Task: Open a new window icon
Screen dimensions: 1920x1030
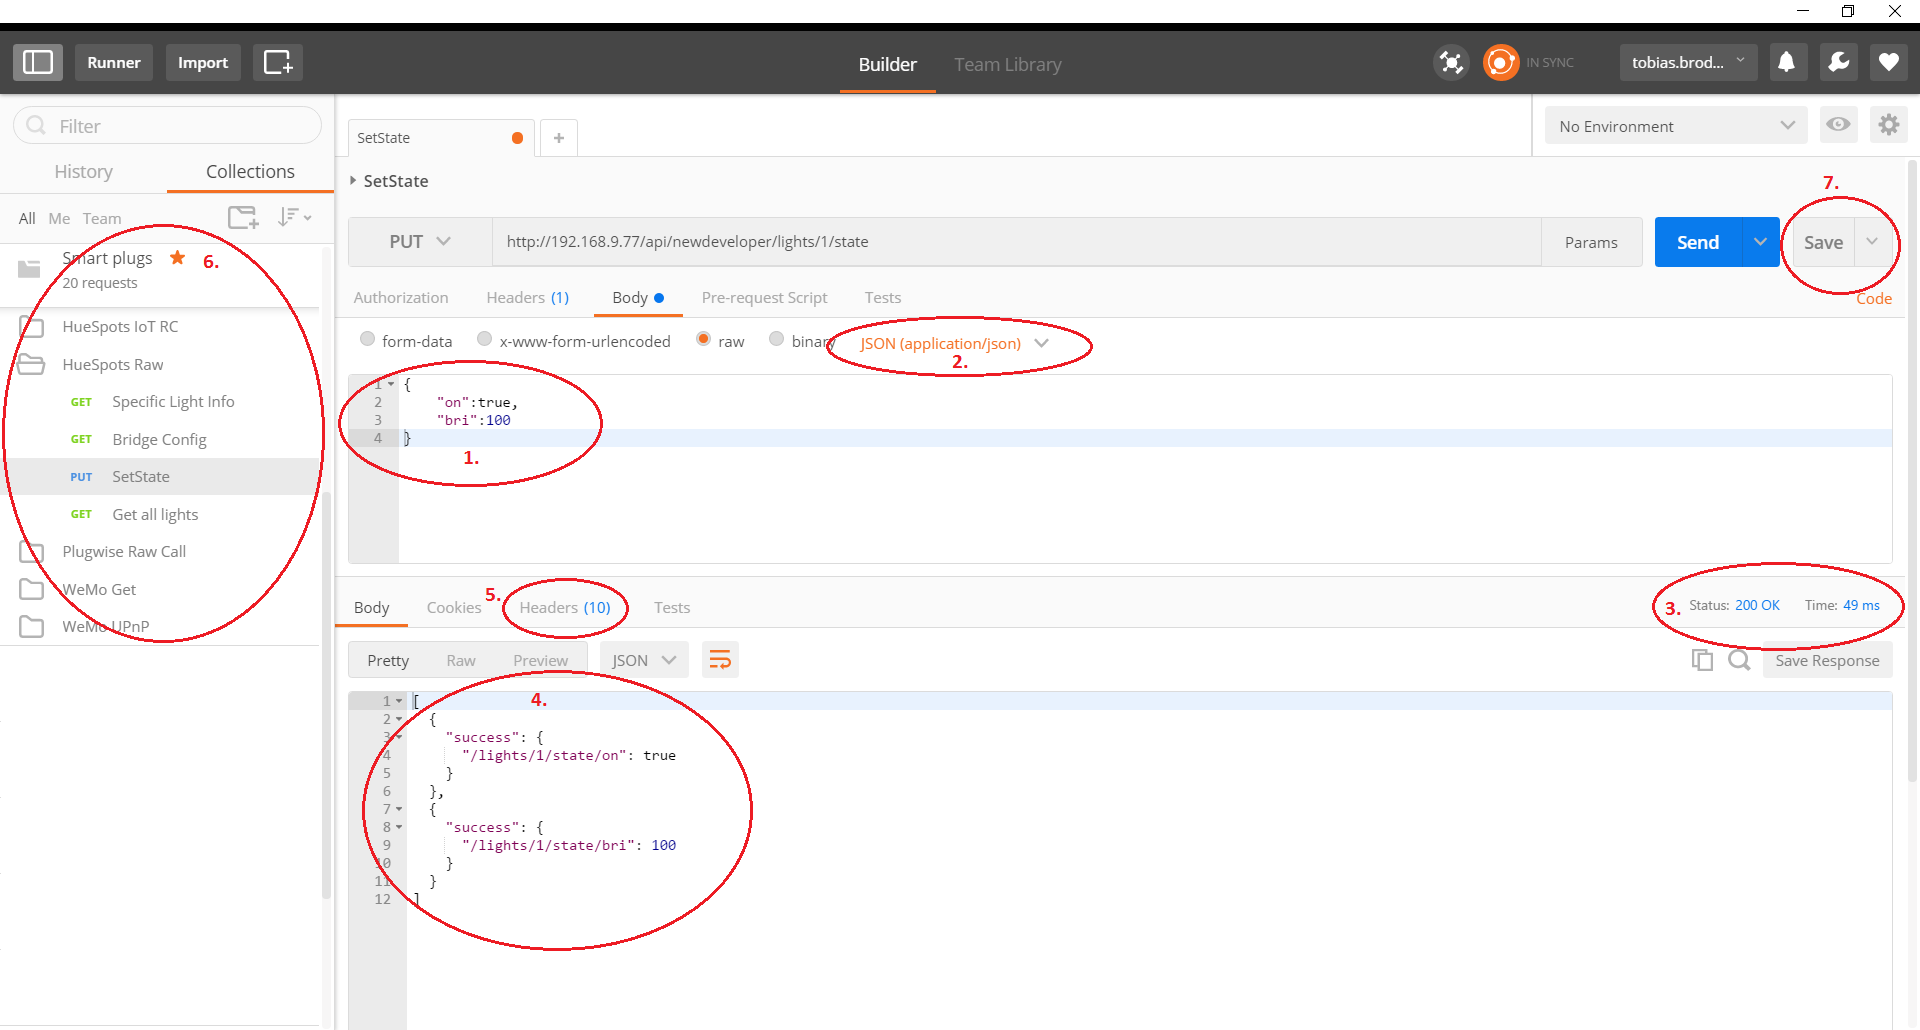Action: (277, 62)
